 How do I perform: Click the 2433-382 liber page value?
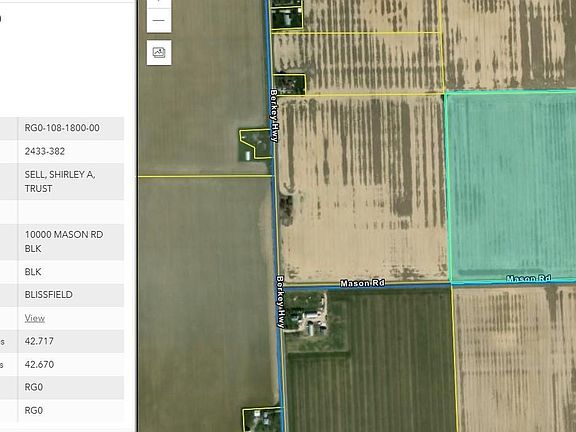click(x=44, y=151)
